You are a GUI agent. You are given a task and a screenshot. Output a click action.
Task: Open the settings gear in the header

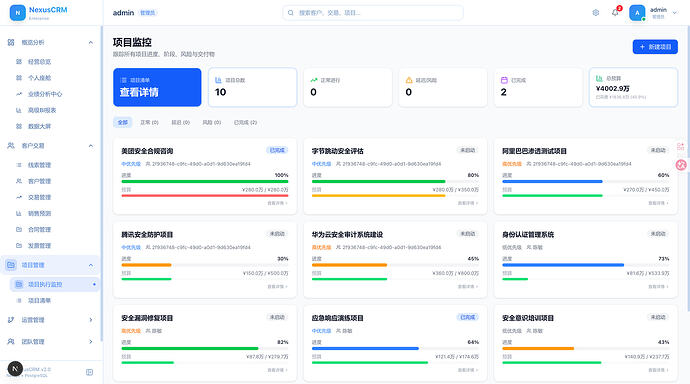(x=595, y=13)
